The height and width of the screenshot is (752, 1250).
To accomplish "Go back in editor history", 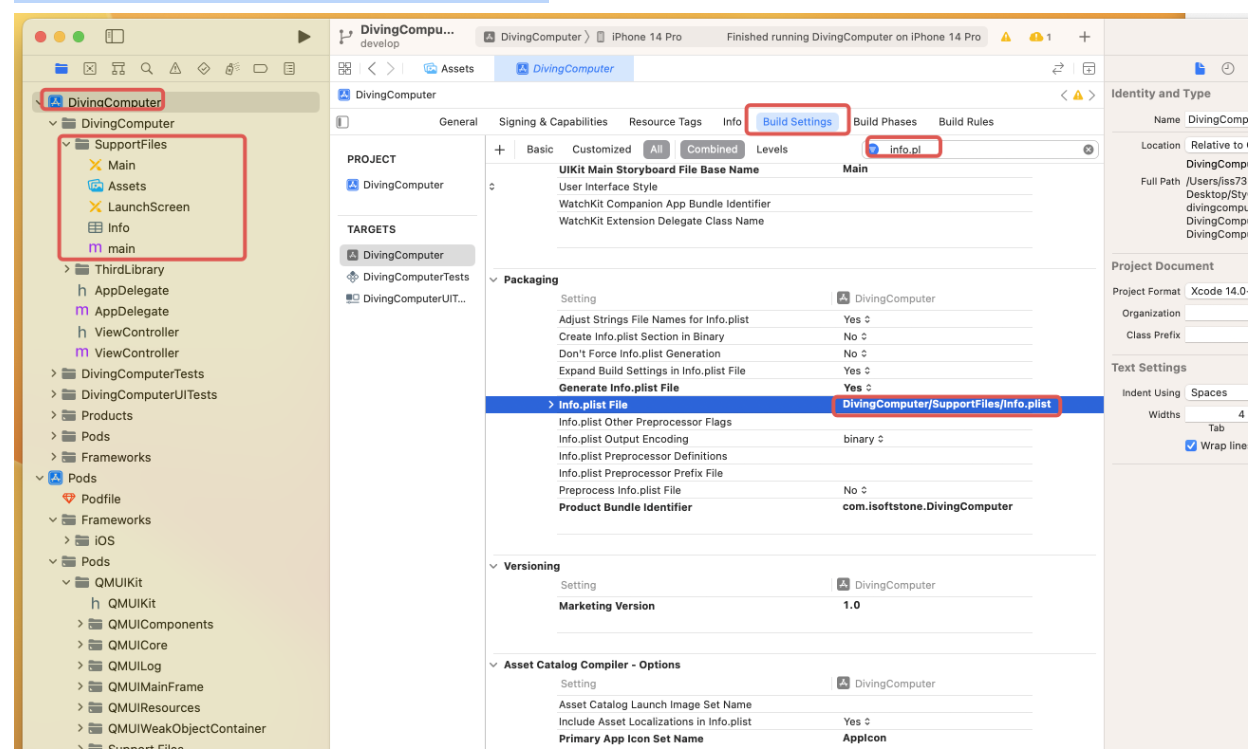I will (x=371, y=68).
